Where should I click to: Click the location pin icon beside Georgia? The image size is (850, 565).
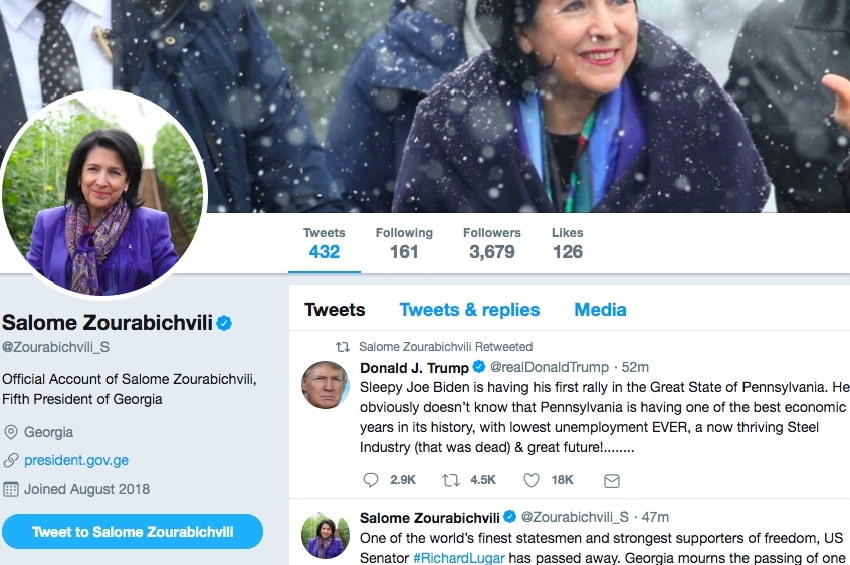(x=11, y=433)
